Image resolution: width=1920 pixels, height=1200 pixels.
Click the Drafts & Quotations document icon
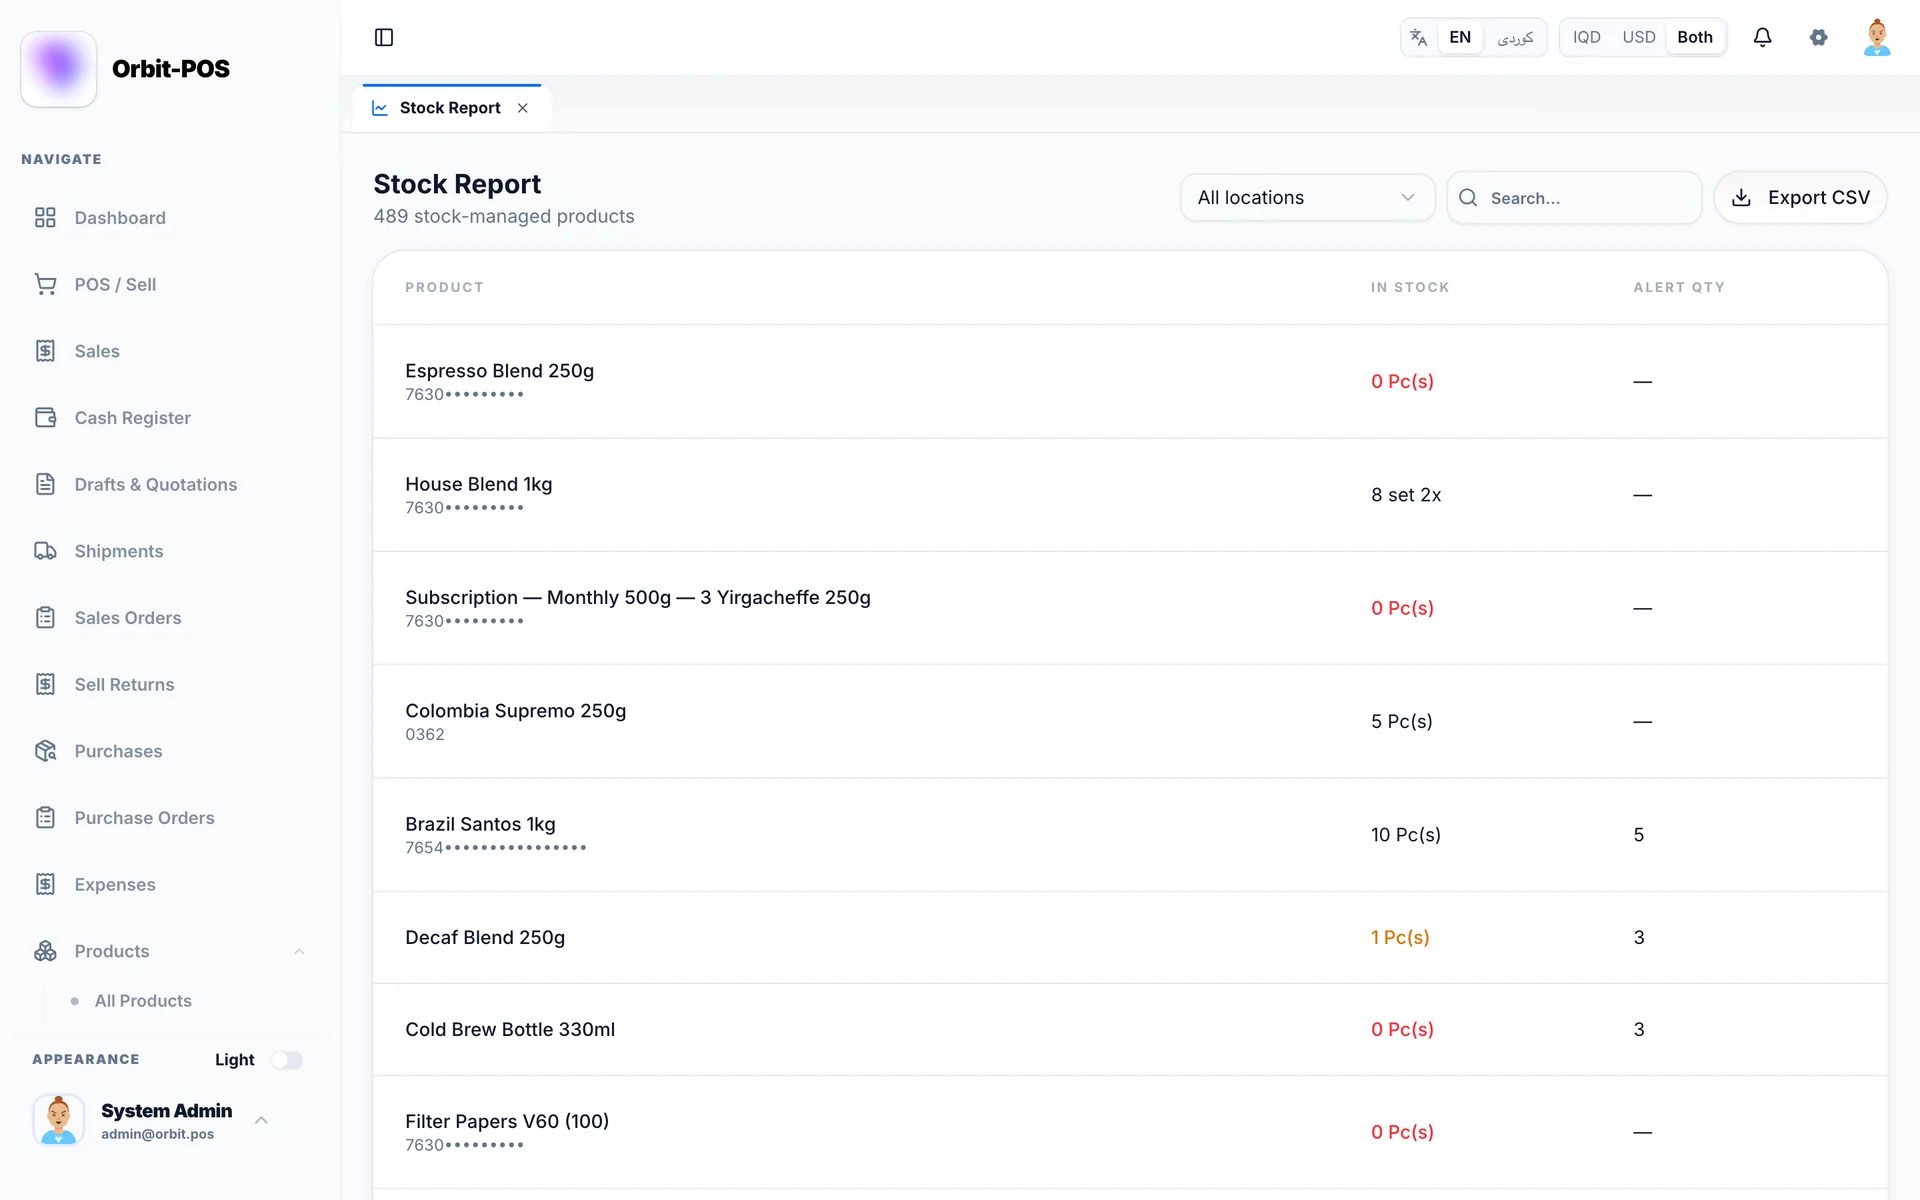point(45,484)
